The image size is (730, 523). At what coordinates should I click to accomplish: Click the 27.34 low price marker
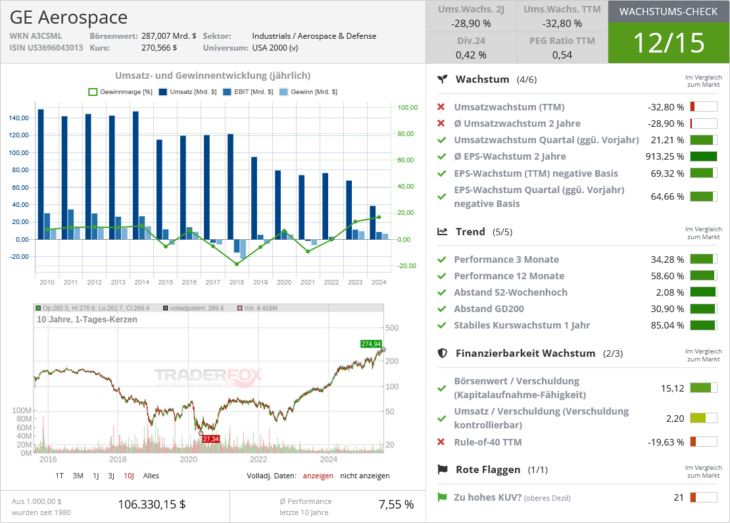click(211, 439)
